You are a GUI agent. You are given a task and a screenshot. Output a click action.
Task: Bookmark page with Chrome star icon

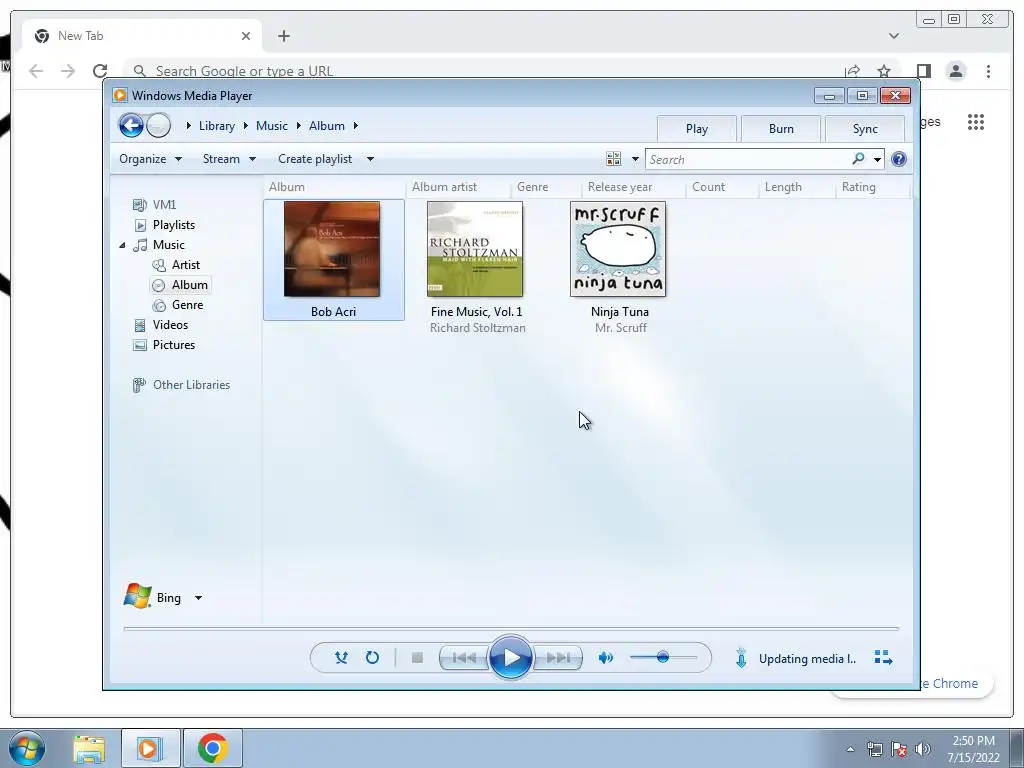884,71
